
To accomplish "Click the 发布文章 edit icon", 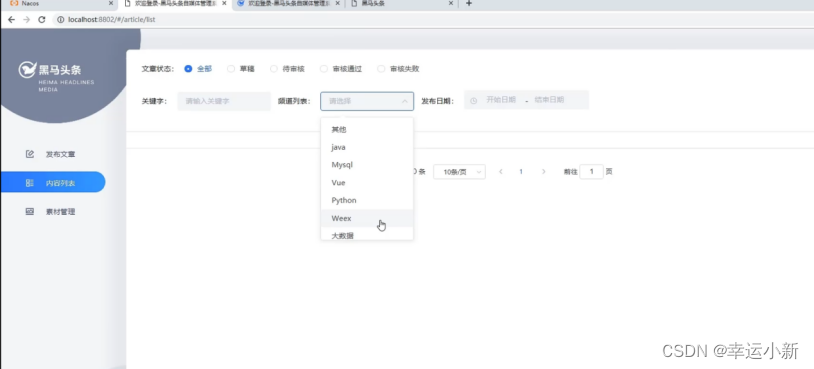I will click(x=30, y=154).
